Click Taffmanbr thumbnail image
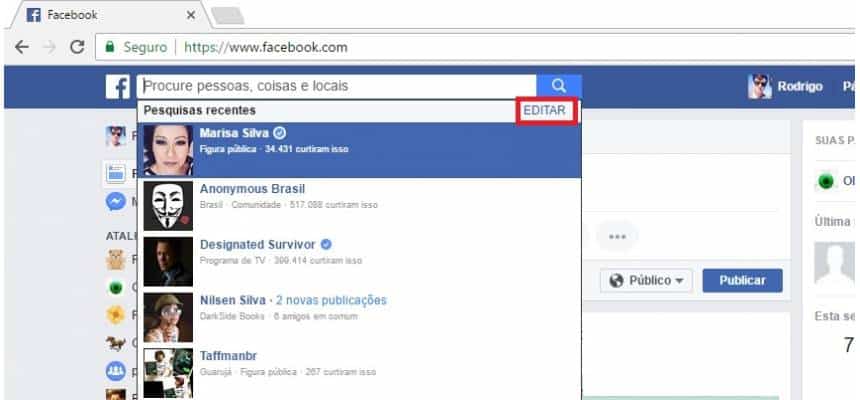This screenshot has width=860, height=400. (168, 373)
